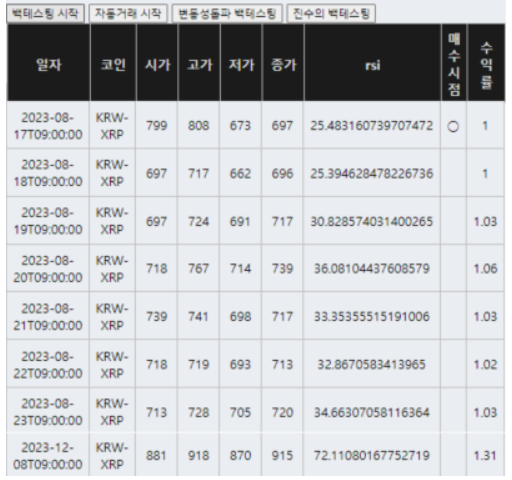
Task: Click rsi value 25.394628478226736
Action: point(372,173)
